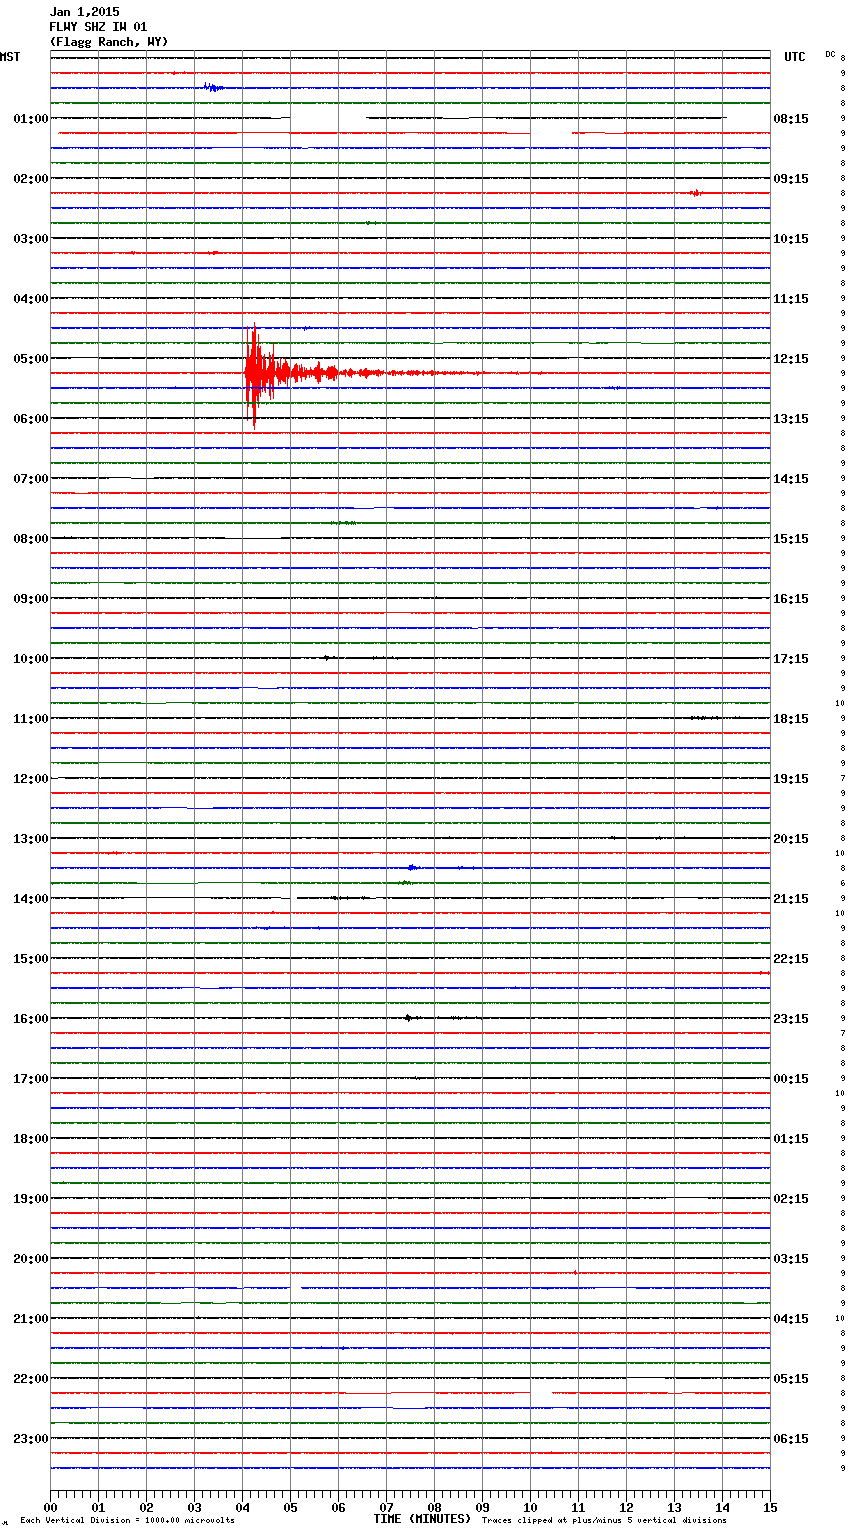The height and width of the screenshot is (1534, 850).
Task: Click the small red burst on the 02:15 trace
Action: pos(696,193)
